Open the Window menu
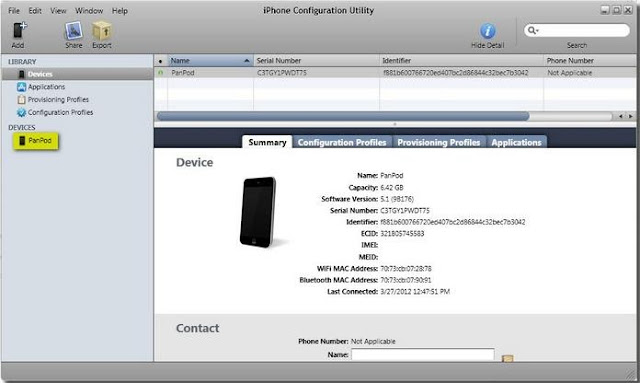 tap(89, 11)
